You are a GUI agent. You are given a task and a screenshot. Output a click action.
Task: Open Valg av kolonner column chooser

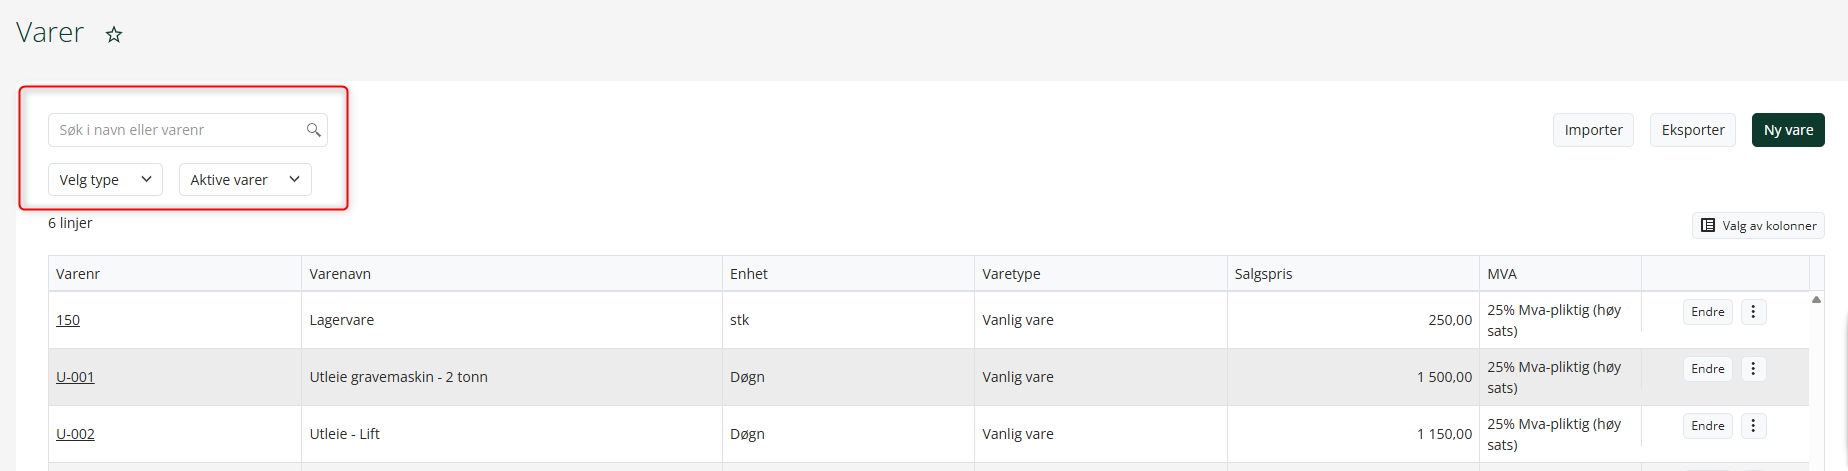pos(1758,226)
